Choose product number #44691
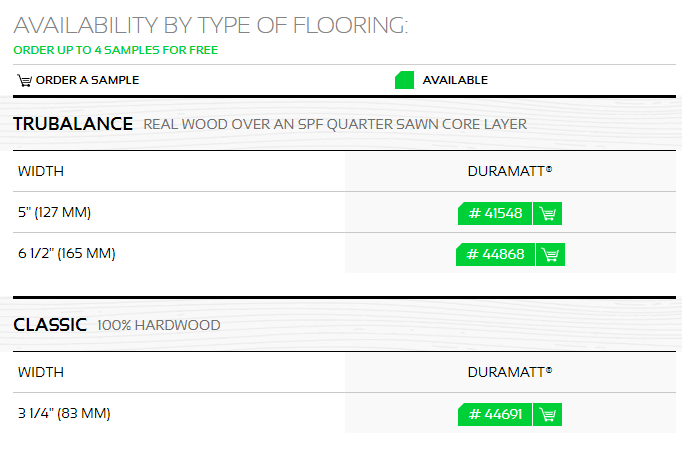The width and height of the screenshot is (682, 449). tap(495, 415)
